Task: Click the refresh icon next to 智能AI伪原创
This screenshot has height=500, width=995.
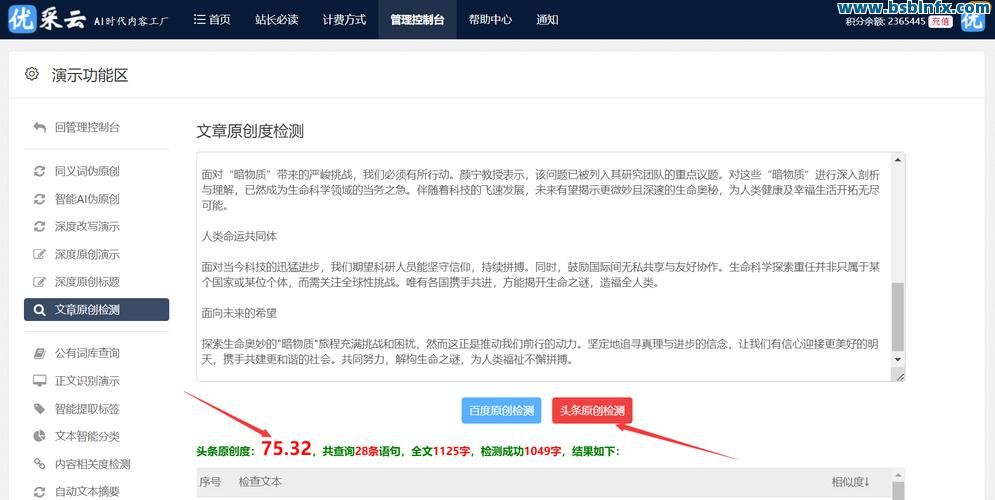Action: tap(39, 199)
